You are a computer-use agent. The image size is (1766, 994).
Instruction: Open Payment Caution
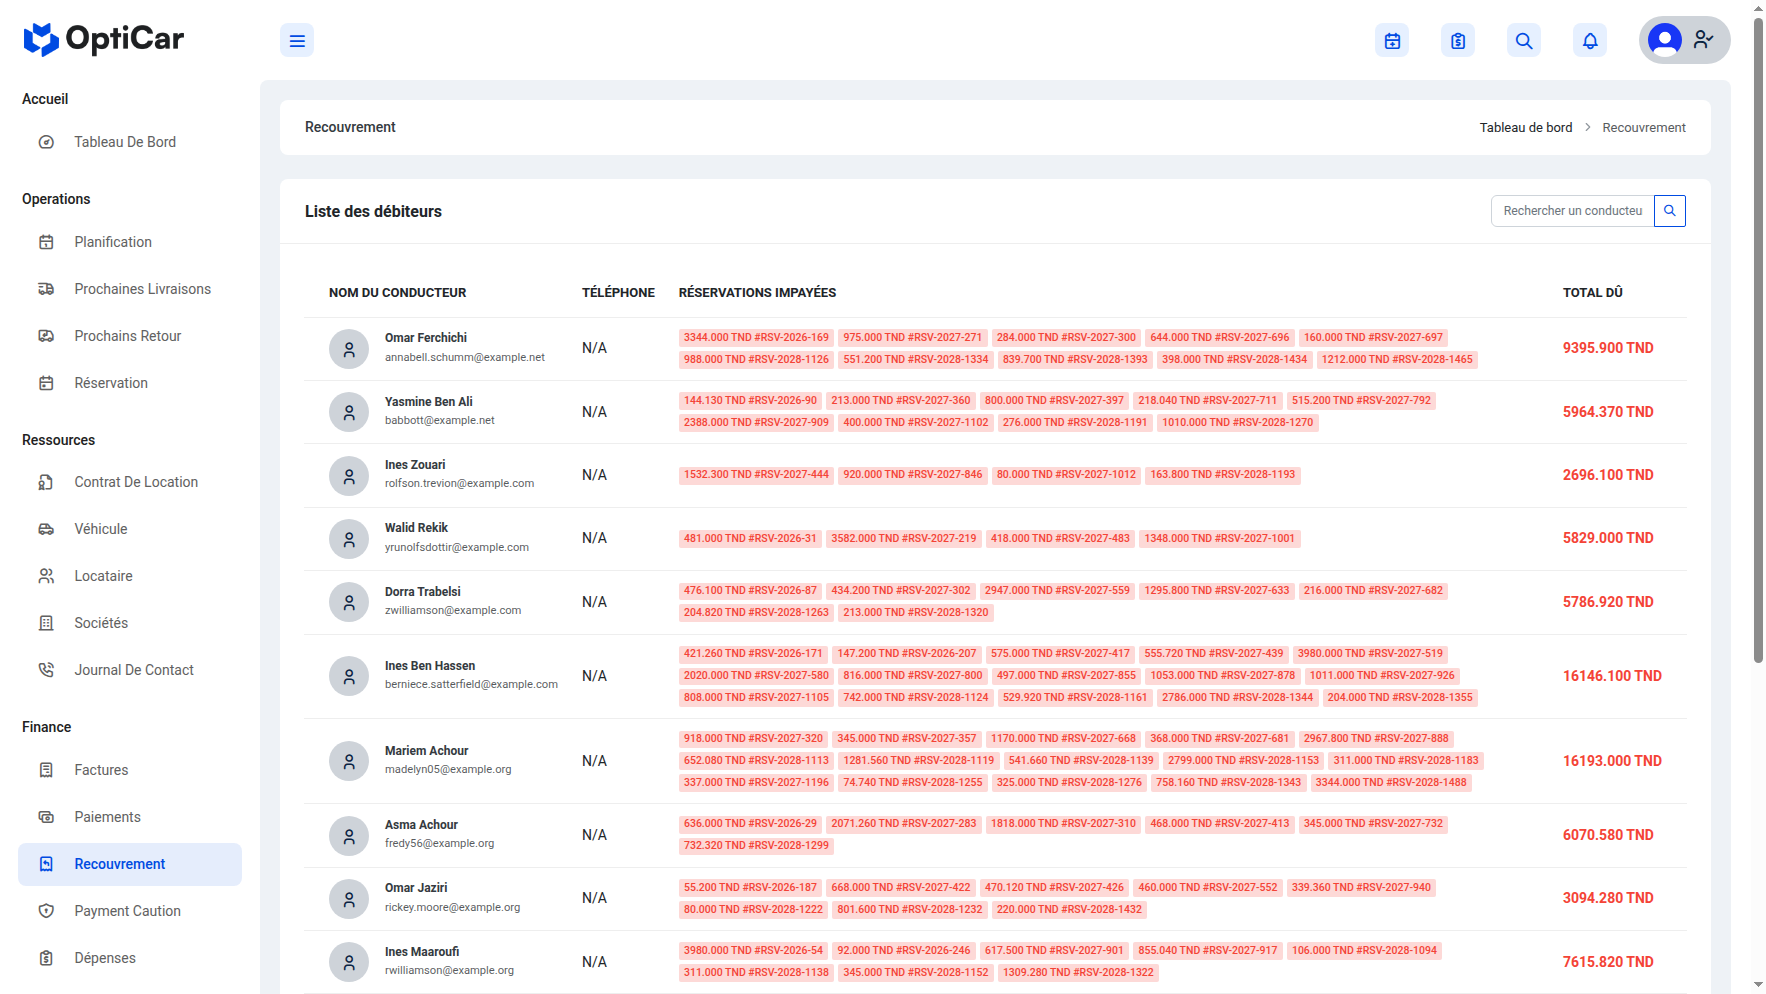tap(130, 911)
